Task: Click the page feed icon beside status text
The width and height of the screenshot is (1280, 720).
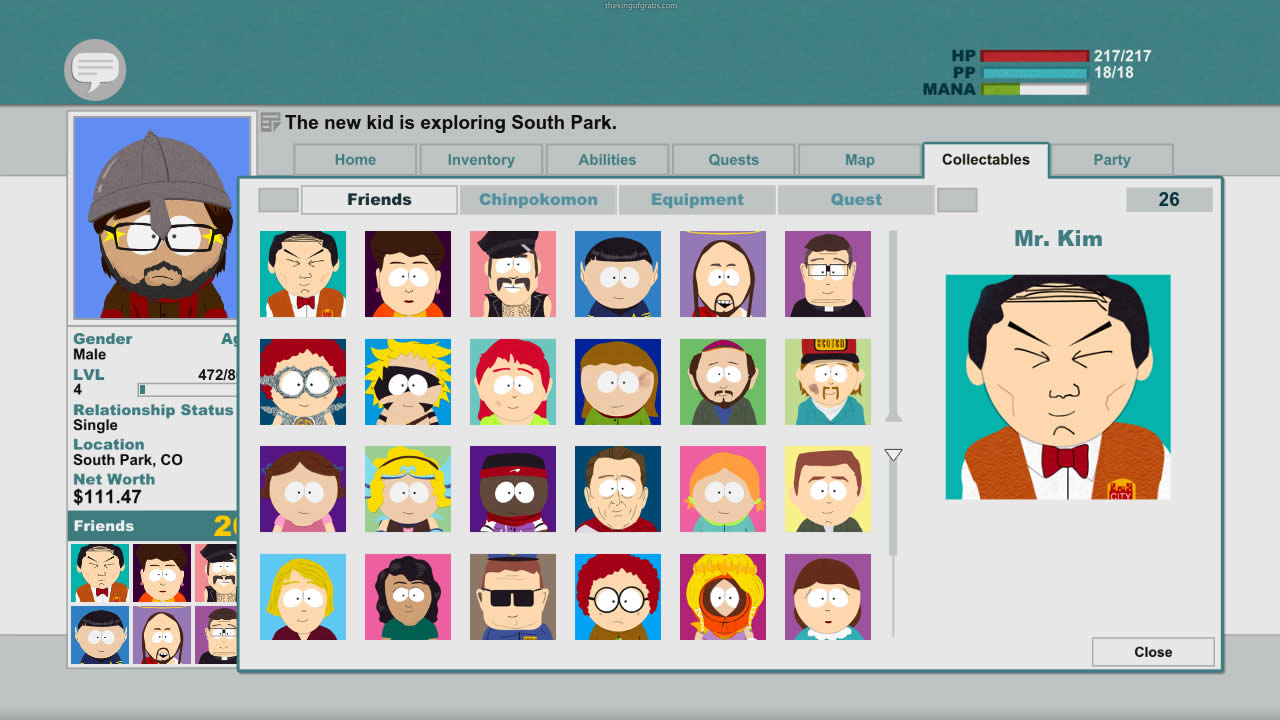Action: (x=270, y=123)
